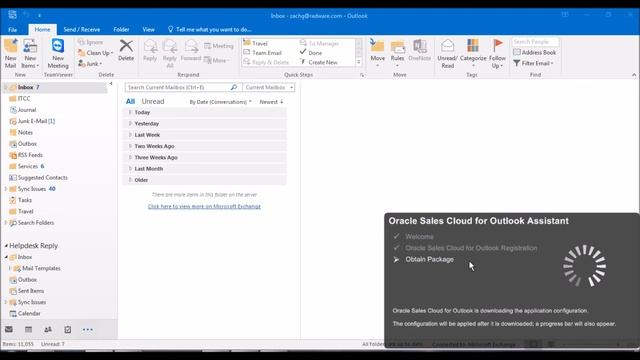Select the Travel quick step
Viewport: 640px width, 360px height.
(x=260, y=43)
